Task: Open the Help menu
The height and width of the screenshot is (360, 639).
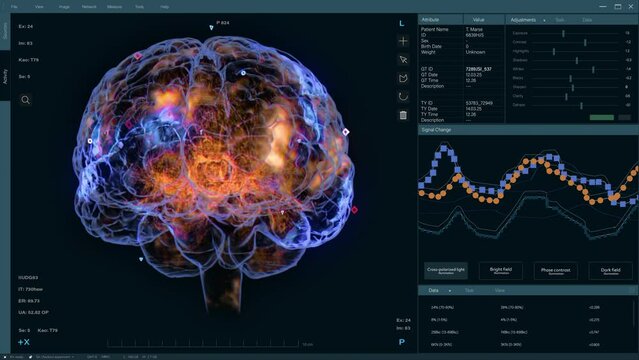Action: [165, 7]
